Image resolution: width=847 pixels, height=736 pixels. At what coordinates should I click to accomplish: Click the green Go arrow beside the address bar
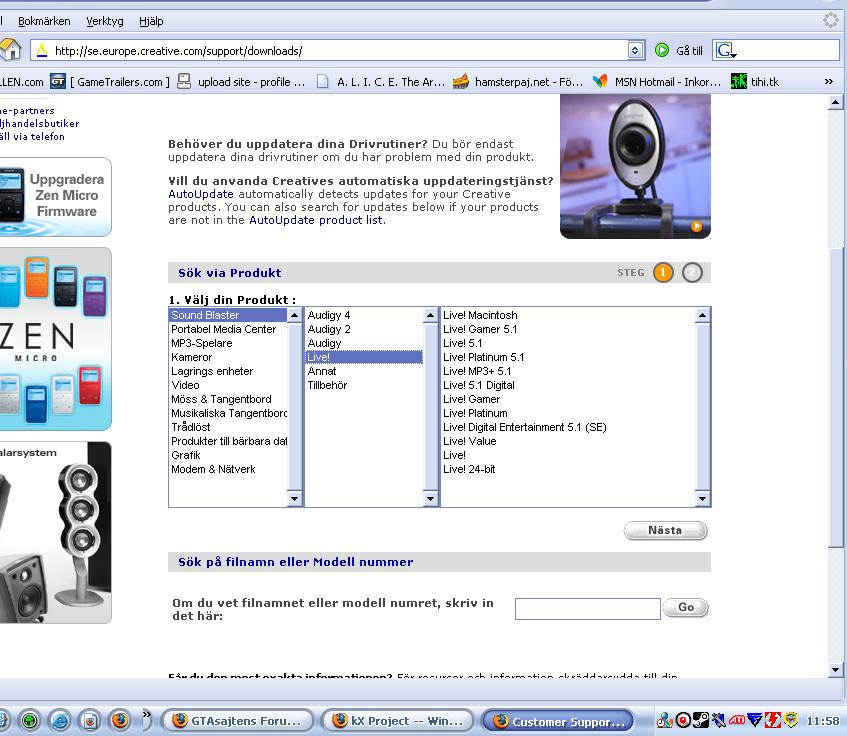662,50
